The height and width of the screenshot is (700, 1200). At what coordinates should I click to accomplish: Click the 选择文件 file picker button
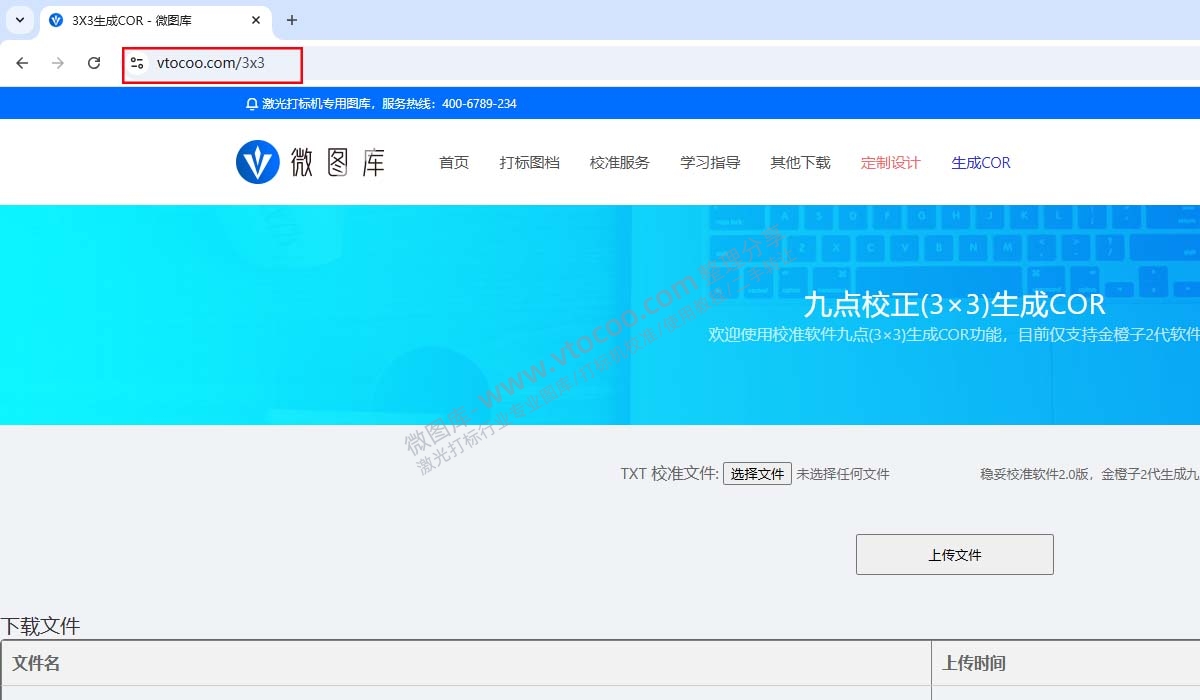(757, 473)
